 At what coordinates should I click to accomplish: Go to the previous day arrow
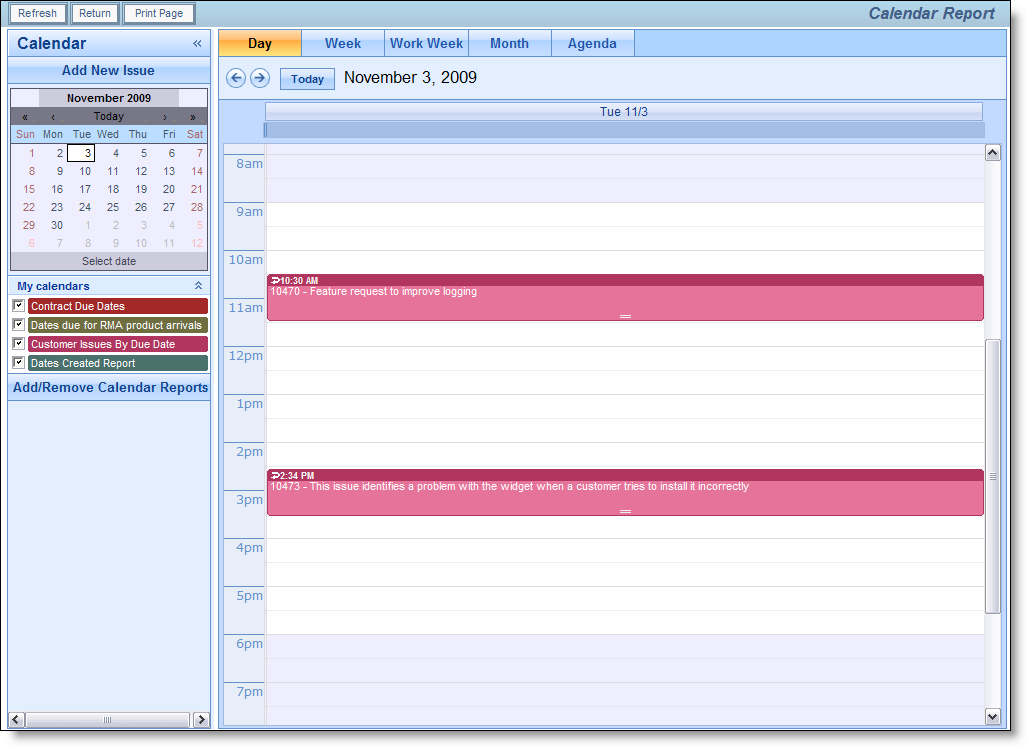[x=236, y=78]
